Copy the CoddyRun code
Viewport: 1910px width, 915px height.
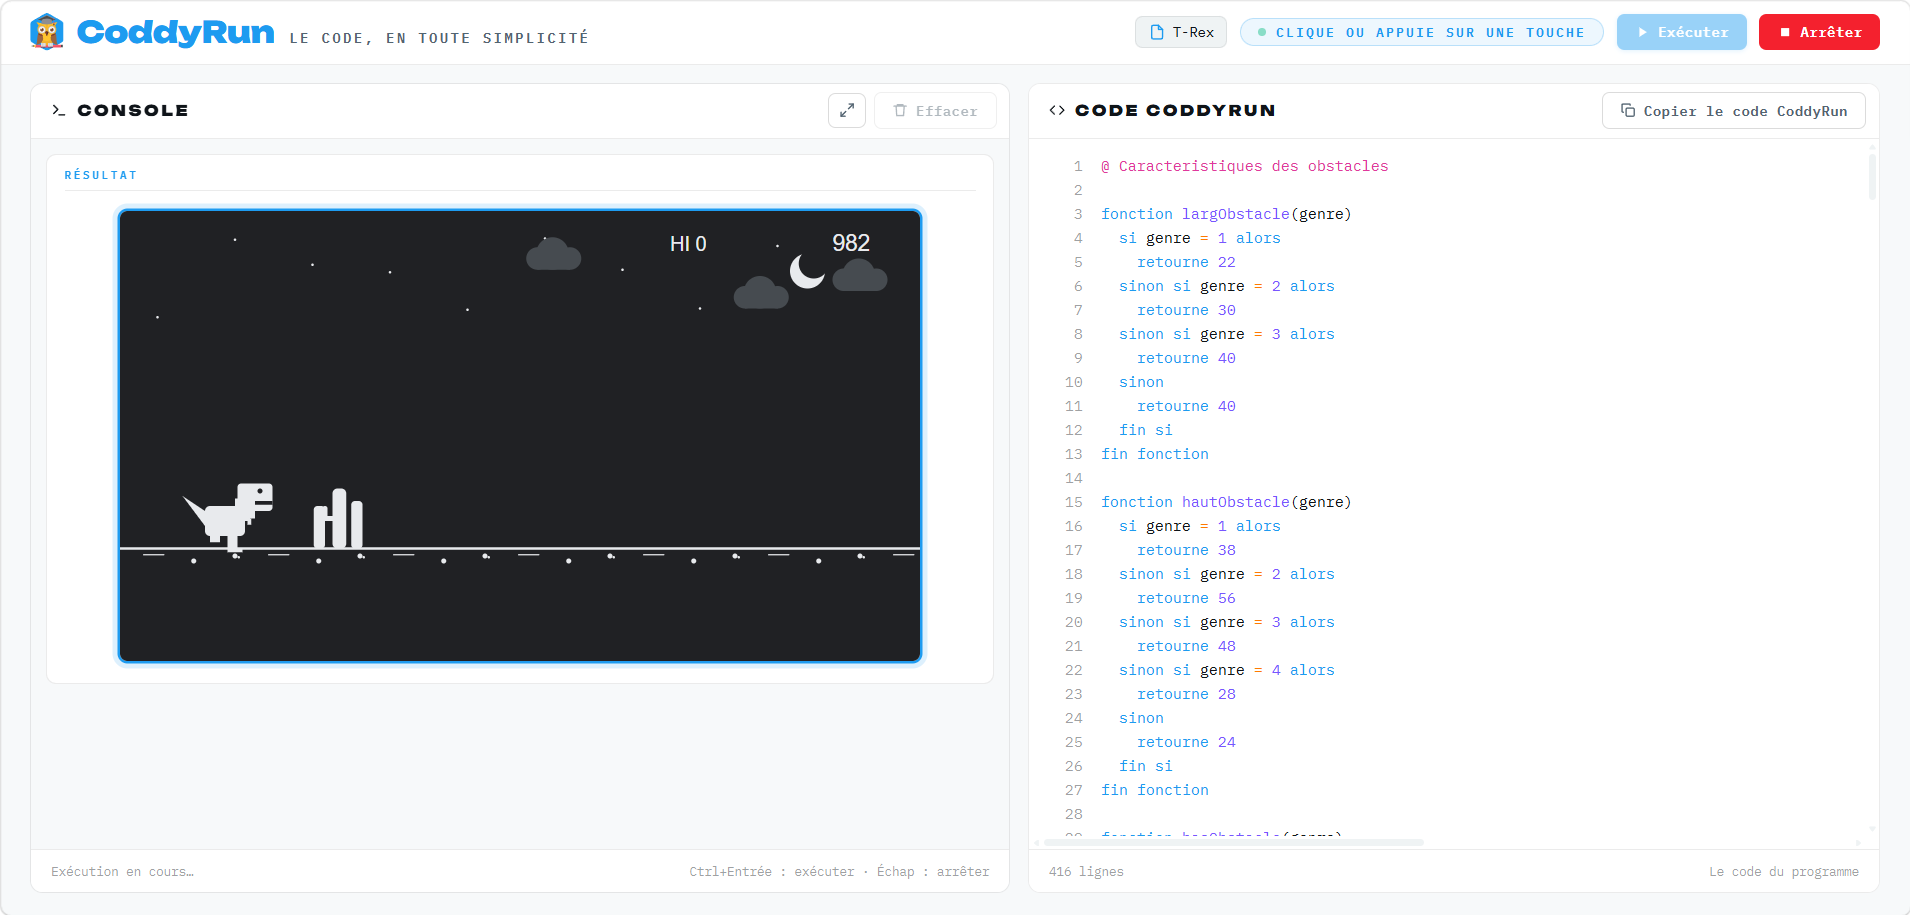click(1734, 111)
